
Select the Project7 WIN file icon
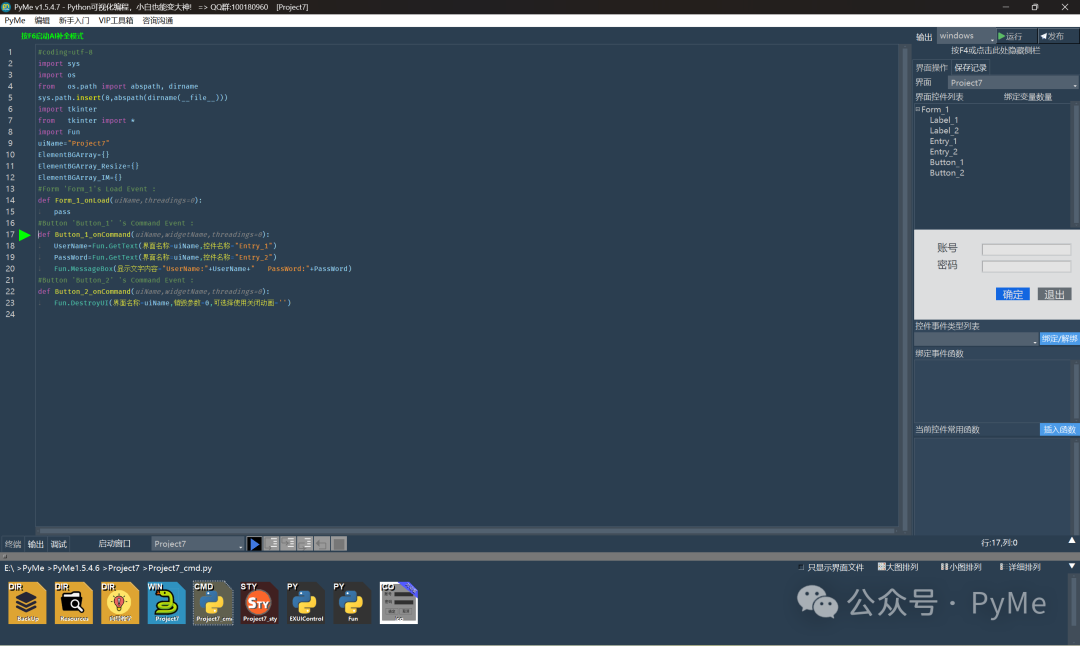click(167, 603)
